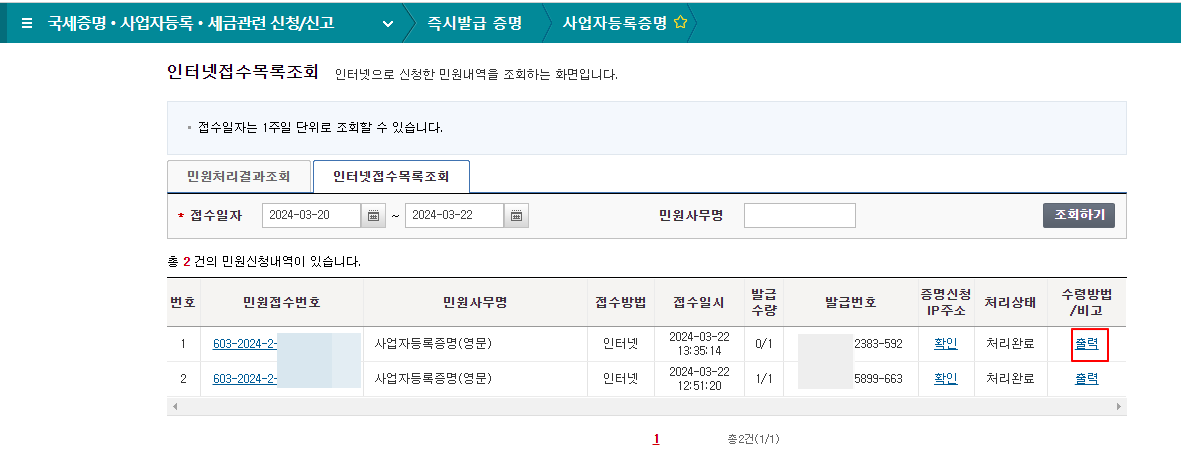Click 확인 IP link for 12:51:20 entry
The image size is (1181, 461).
point(945,379)
